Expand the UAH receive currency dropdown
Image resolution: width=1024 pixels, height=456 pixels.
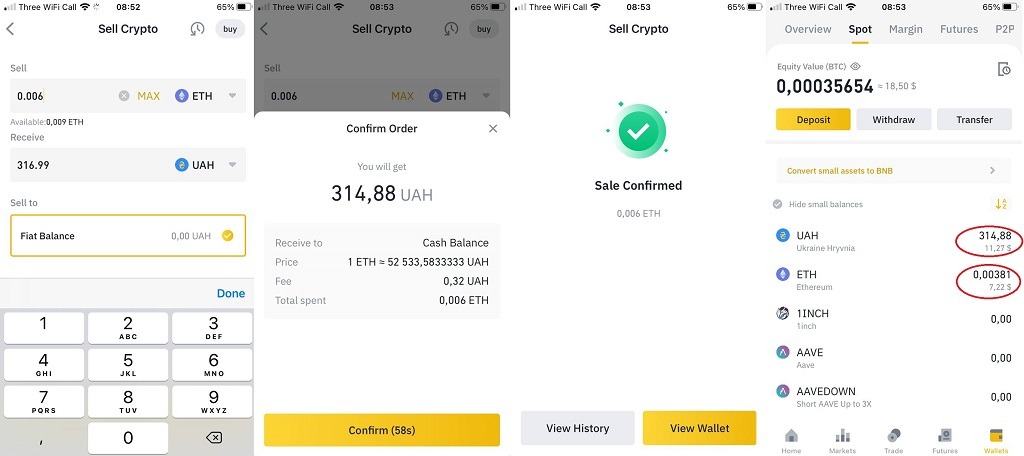pos(232,165)
